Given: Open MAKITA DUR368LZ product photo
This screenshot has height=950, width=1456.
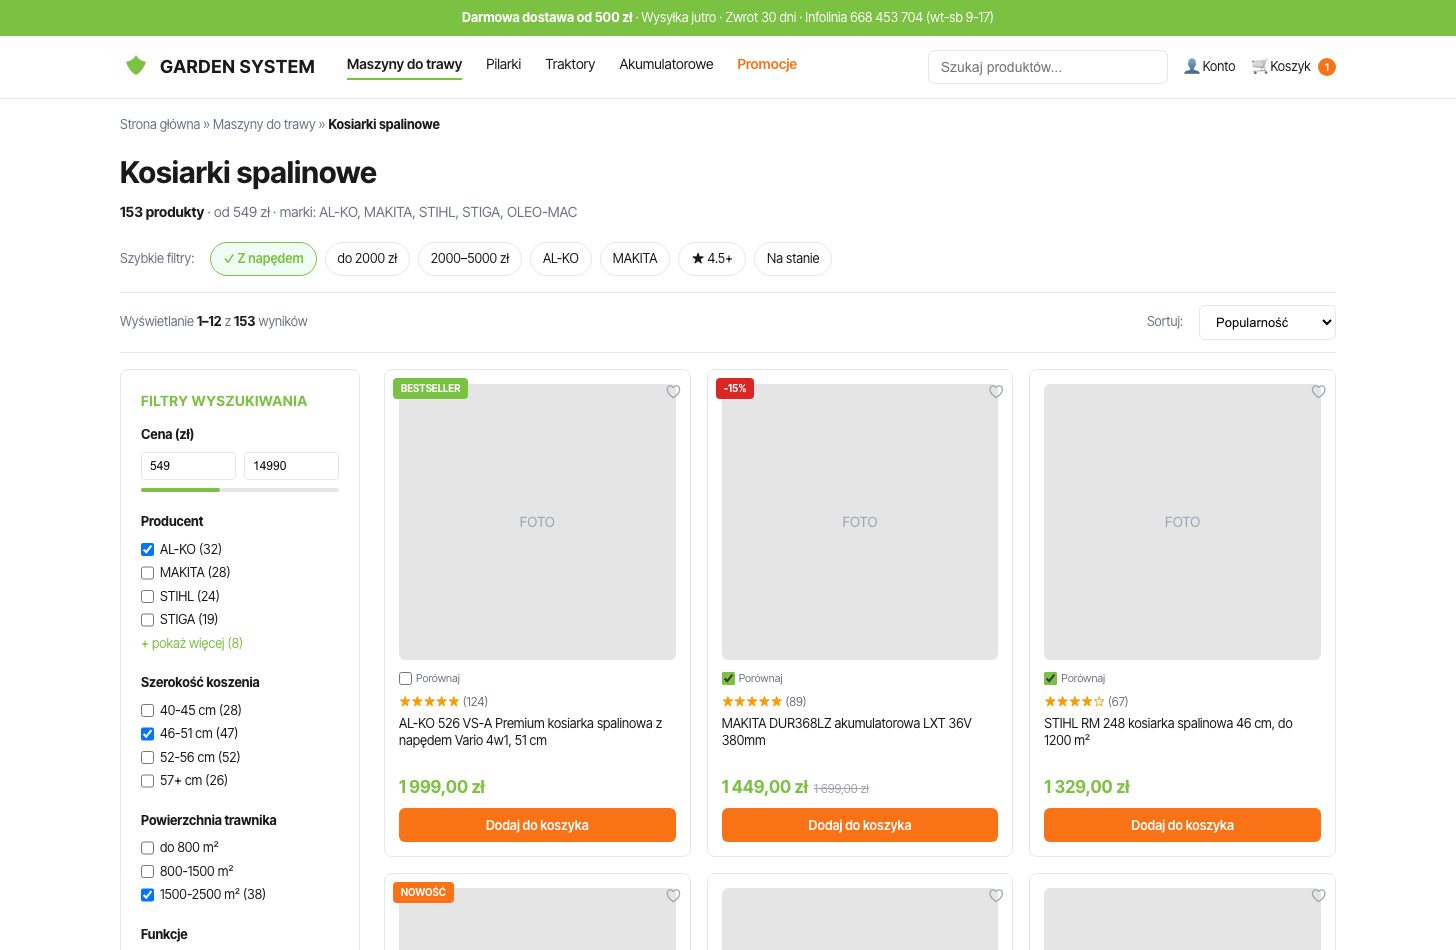Looking at the screenshot, I should click(860, 522).
